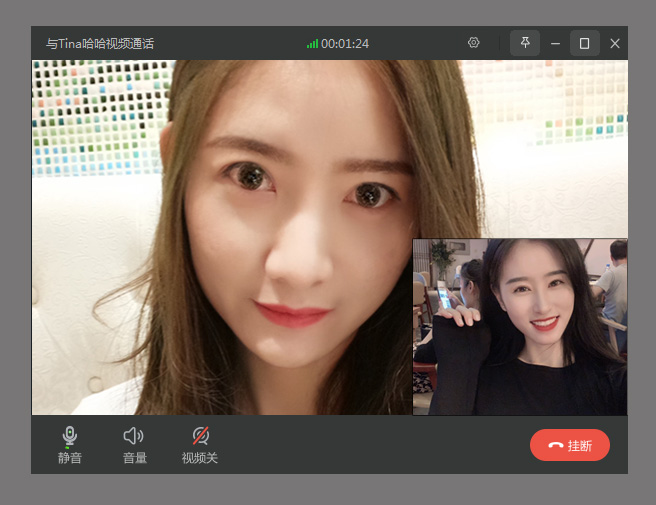
Task: Select the small picture-in-picture video thumbnail
Action: coord(520,326)
